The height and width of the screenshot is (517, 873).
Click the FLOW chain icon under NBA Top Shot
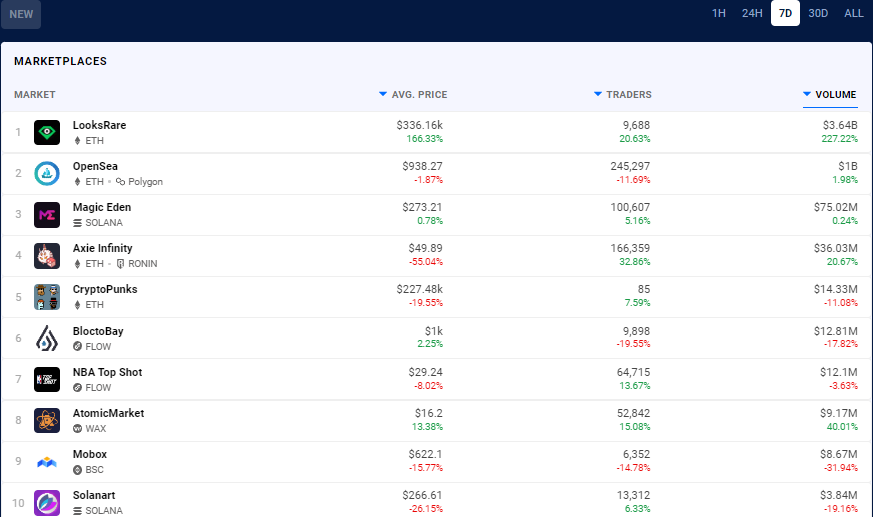pos(77,387)
